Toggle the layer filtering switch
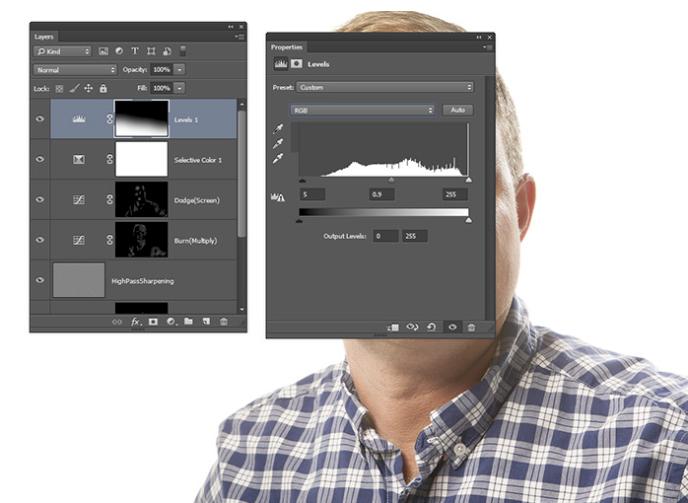The width and height of the screenshot is (688, 503). pyautogui.click(x=183, y=51)
